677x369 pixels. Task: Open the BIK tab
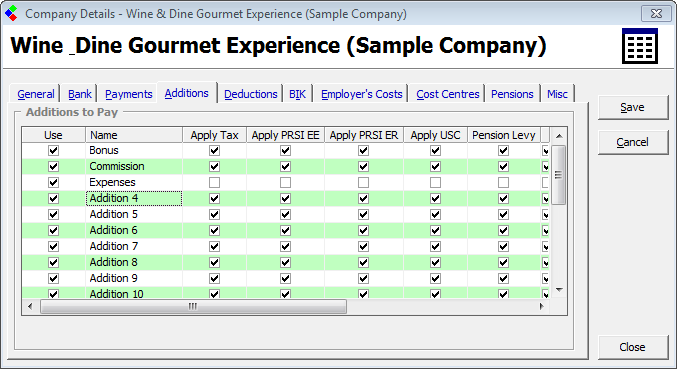297,94
